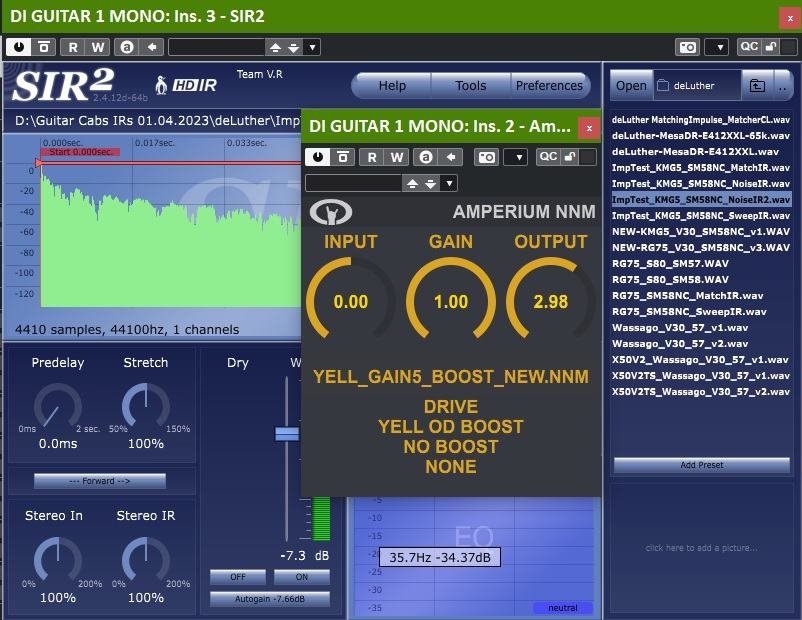Click Amperium rock-hand logo icon
This screenshot has width=802, height=620.
[x=331, y=212]
